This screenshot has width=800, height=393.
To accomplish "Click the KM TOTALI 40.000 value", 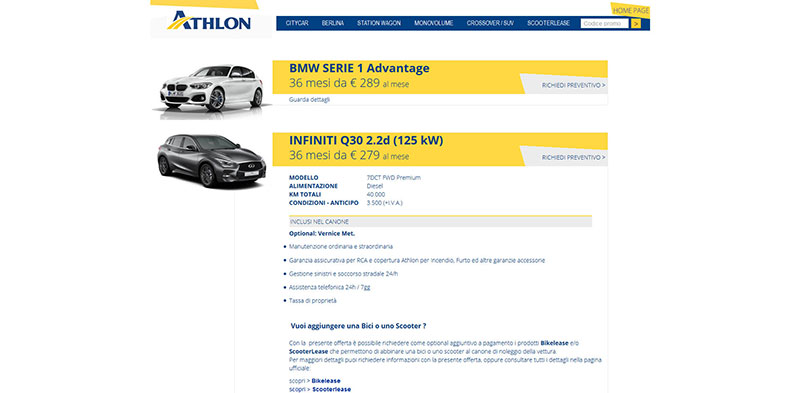I will click(376, 194).
